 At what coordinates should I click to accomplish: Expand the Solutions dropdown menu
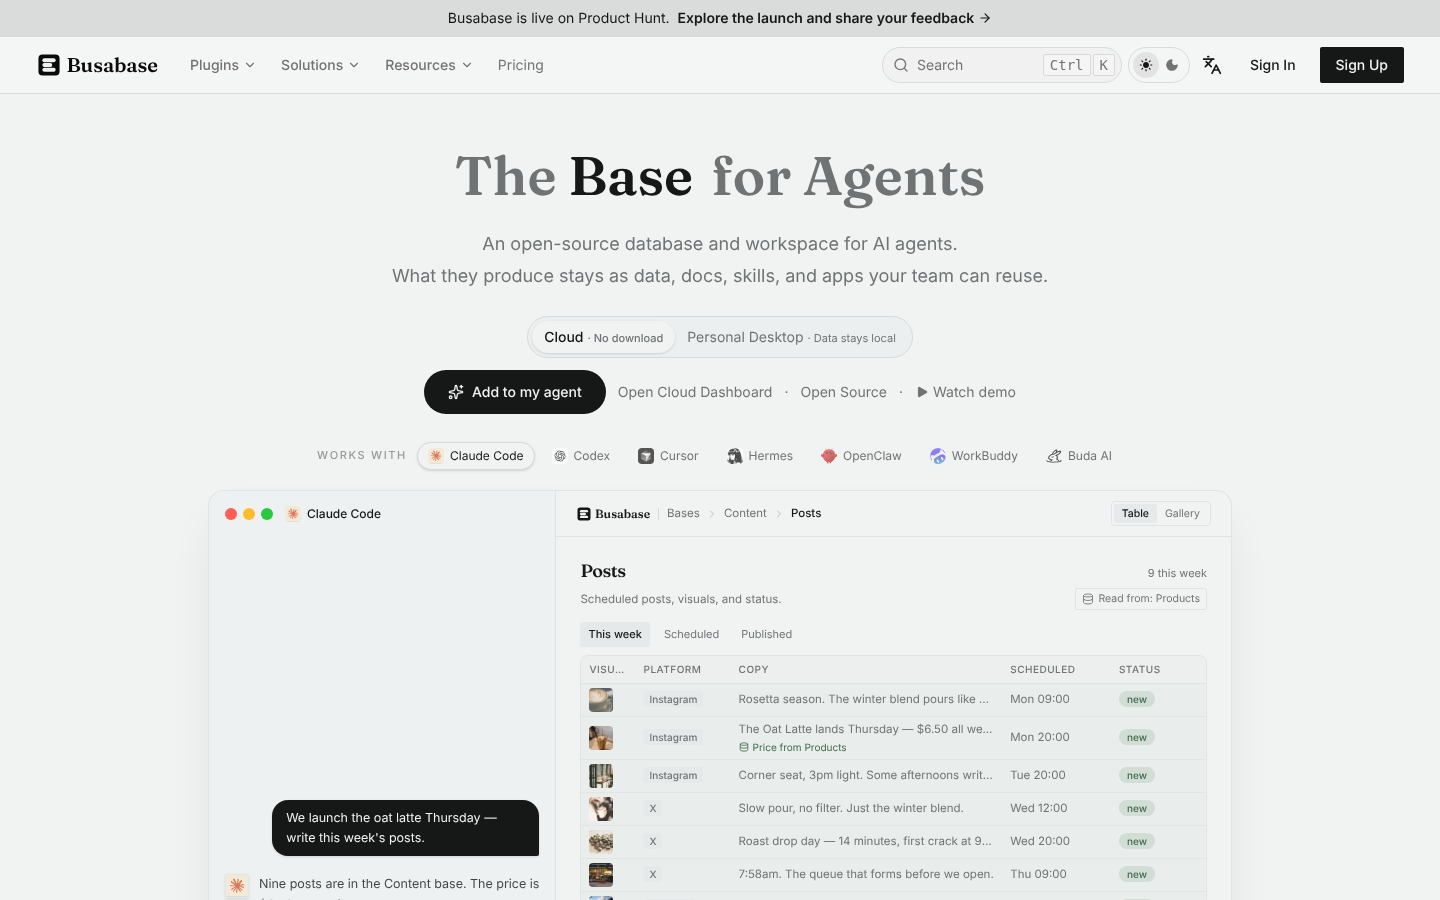tap(319, 65)
